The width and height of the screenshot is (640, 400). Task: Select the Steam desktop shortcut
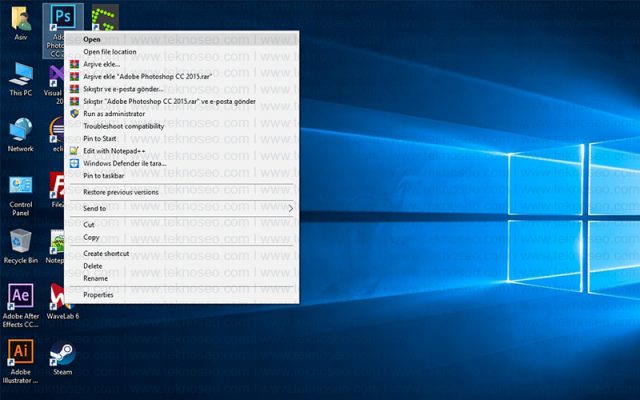click(62, 358)
